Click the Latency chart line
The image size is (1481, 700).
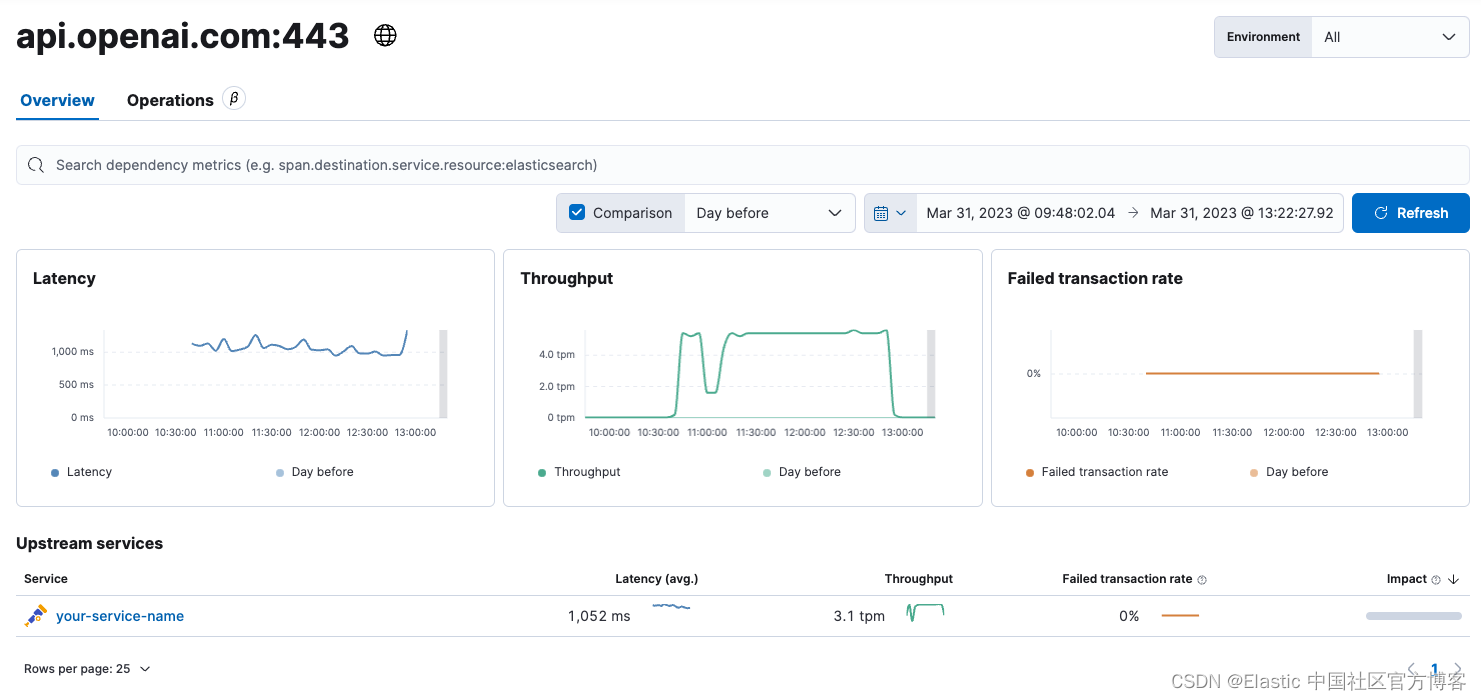[x=299, y=345]
